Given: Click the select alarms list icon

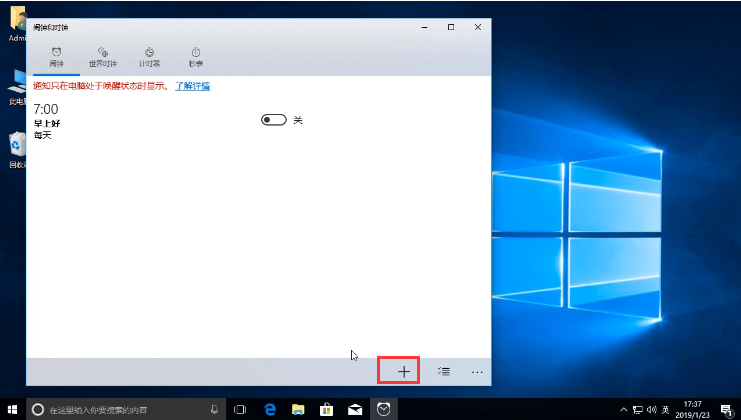Looking at the screenshot, I should pos(444,371).
